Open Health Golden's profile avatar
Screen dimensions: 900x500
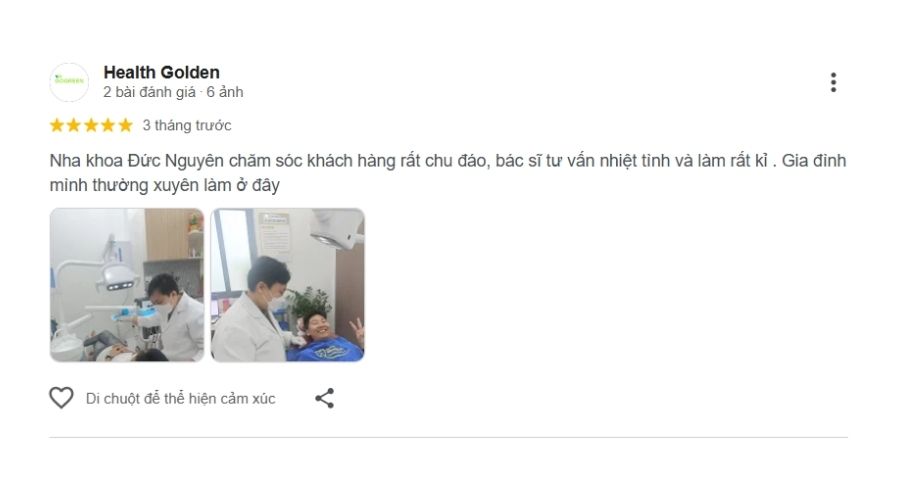point(69,82)
